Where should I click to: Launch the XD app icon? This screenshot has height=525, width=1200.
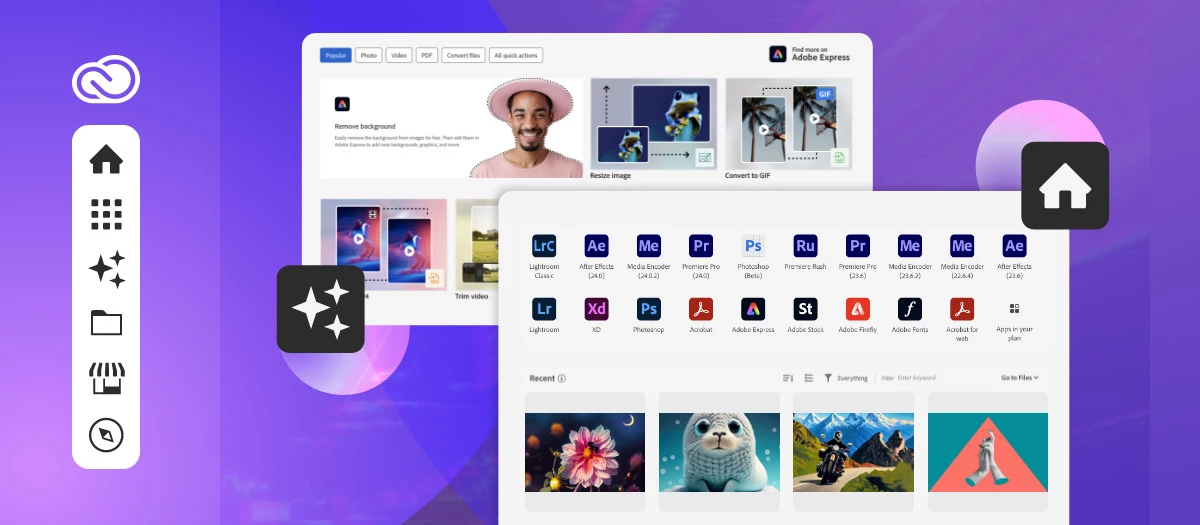click(597, 309)
